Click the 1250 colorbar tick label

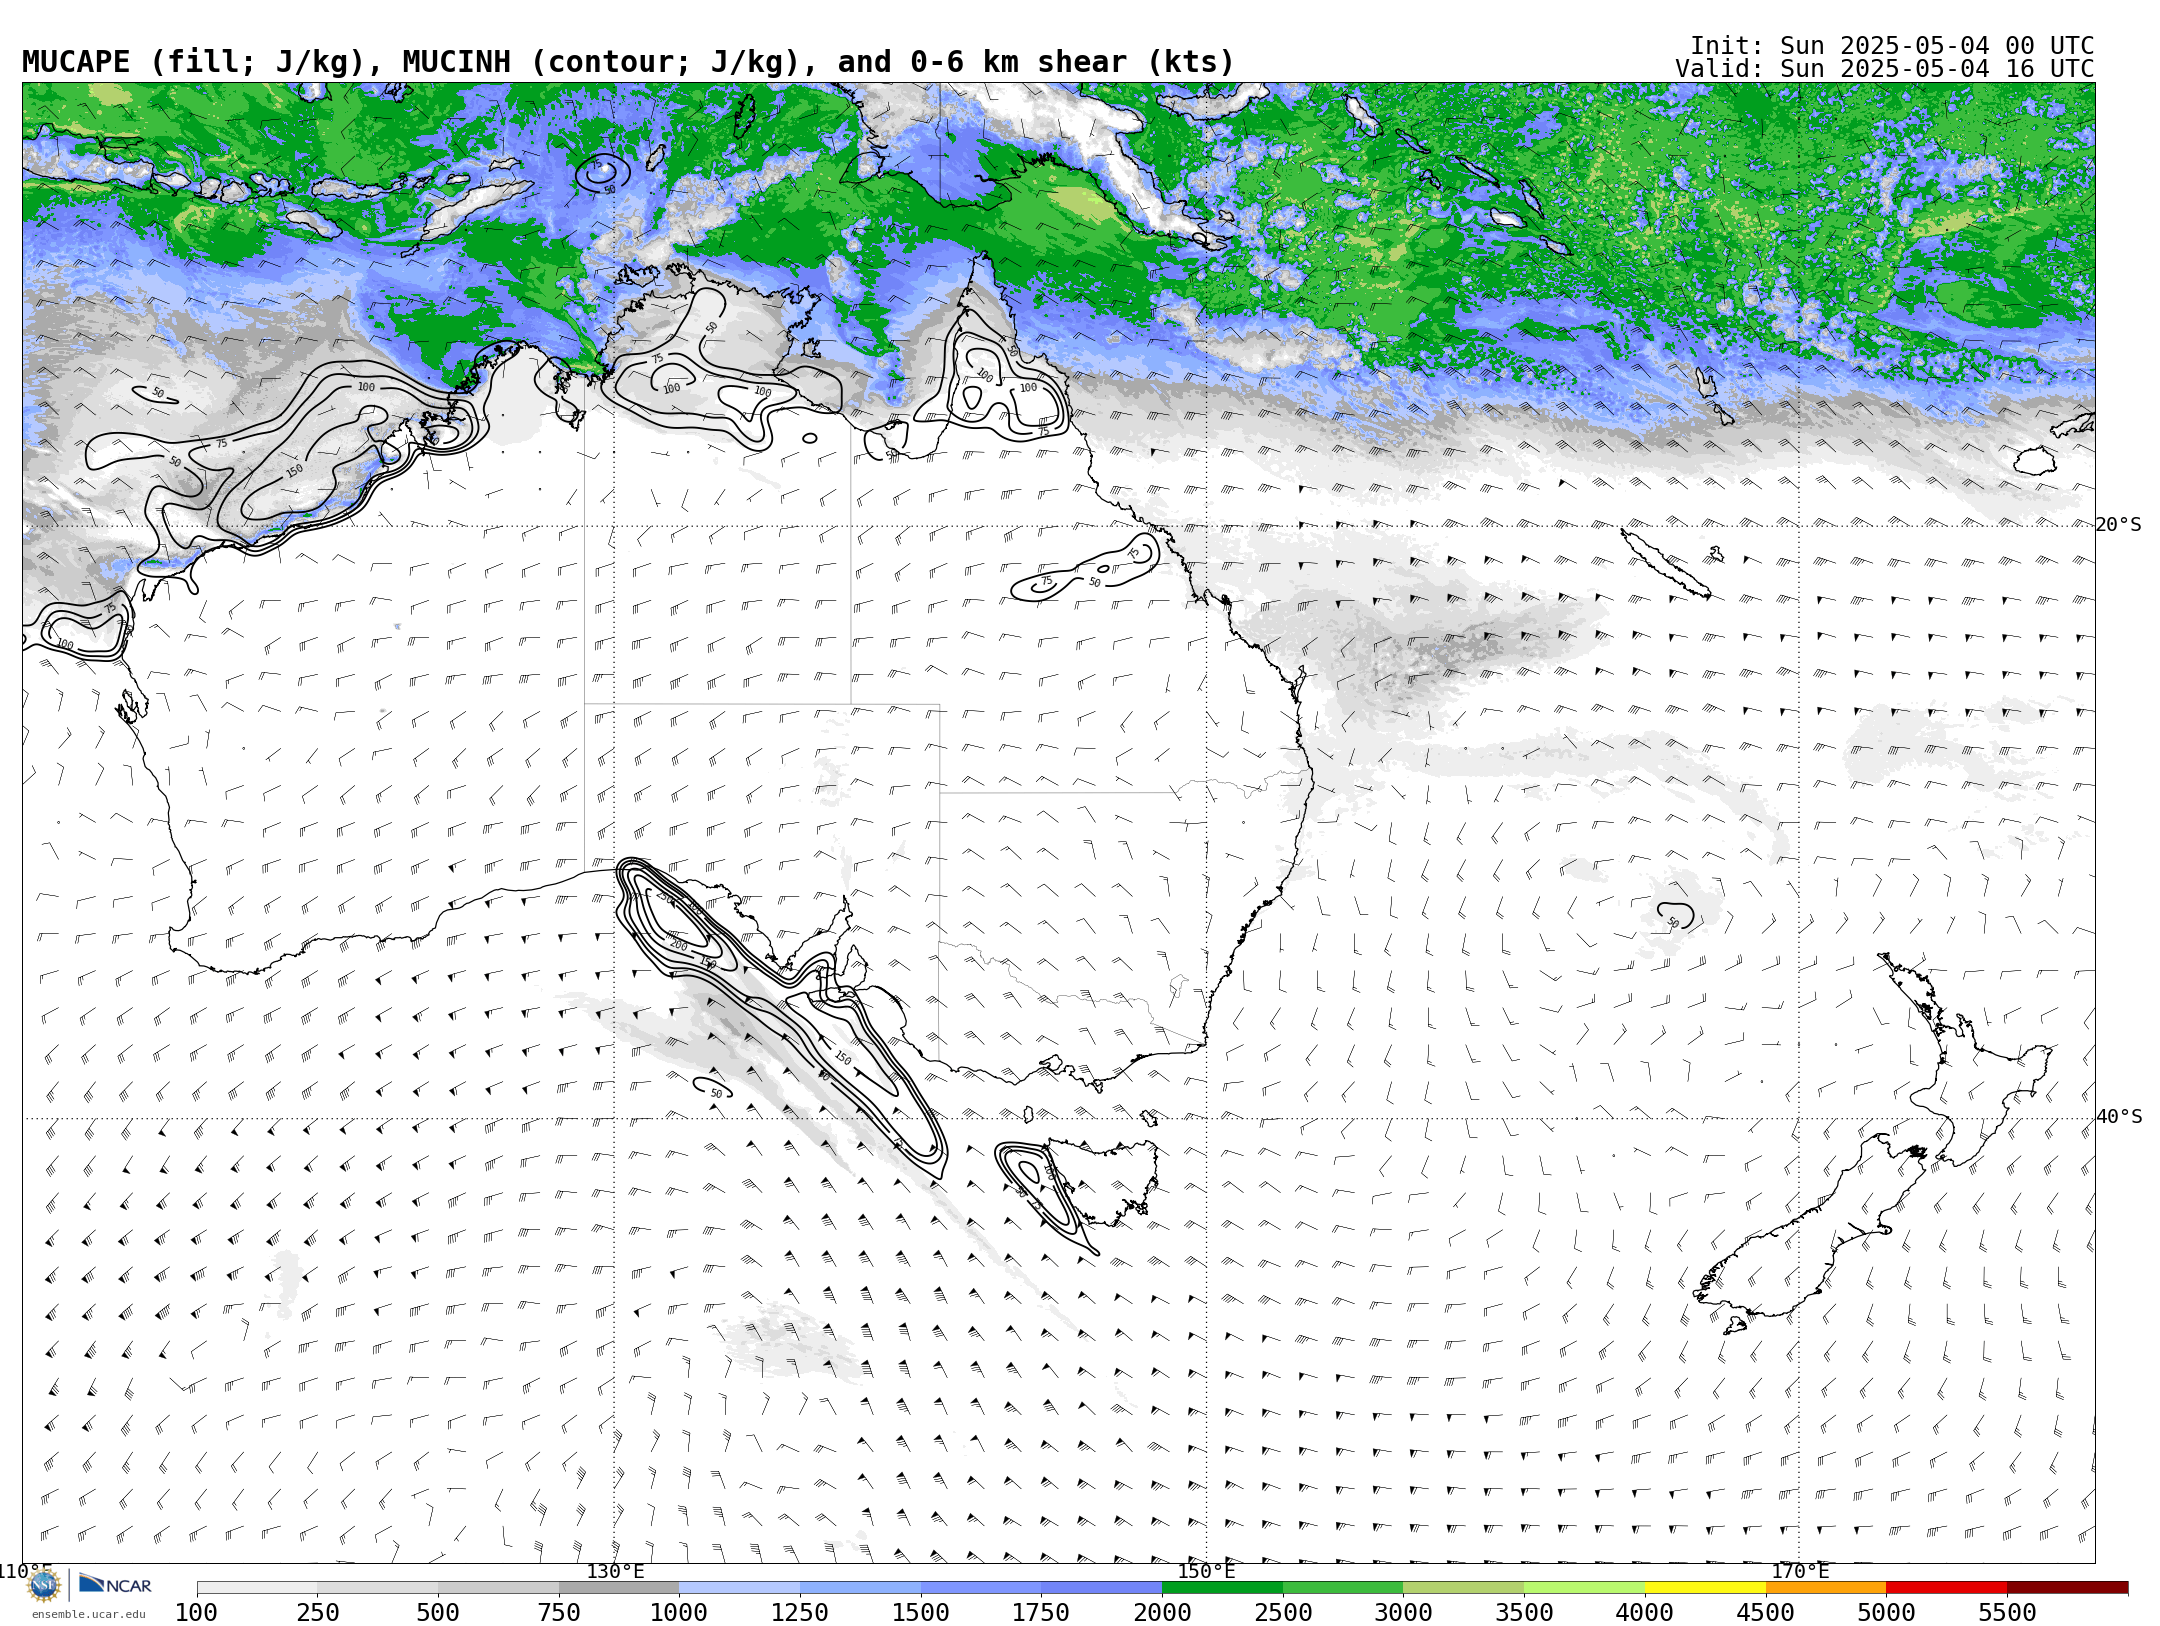coord(800,1613)
